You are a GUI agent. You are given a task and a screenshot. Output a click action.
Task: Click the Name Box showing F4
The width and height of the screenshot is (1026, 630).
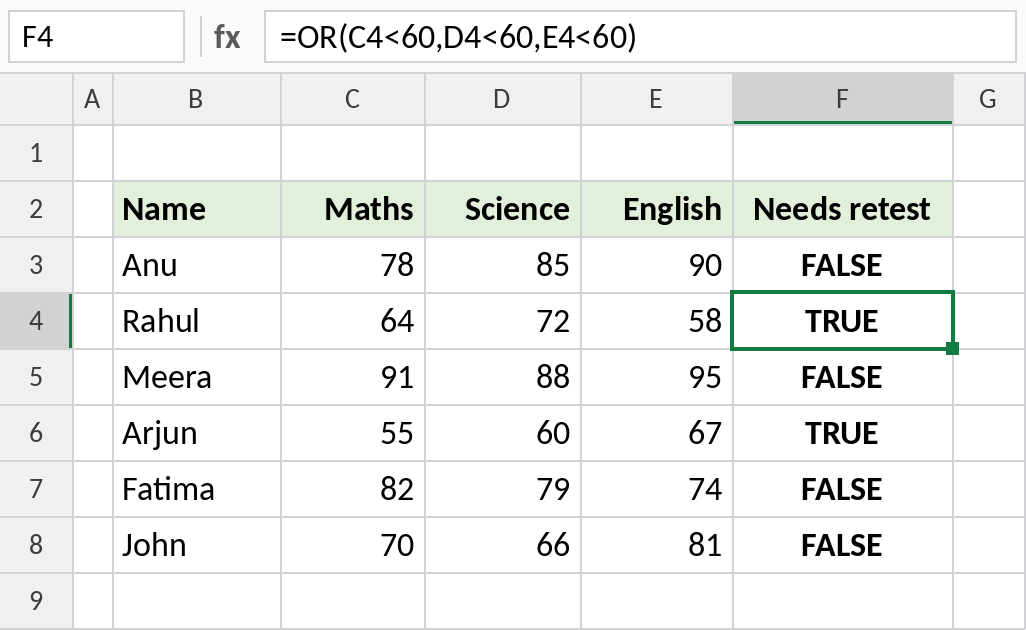pyautogui.click(x=96, y=37)
